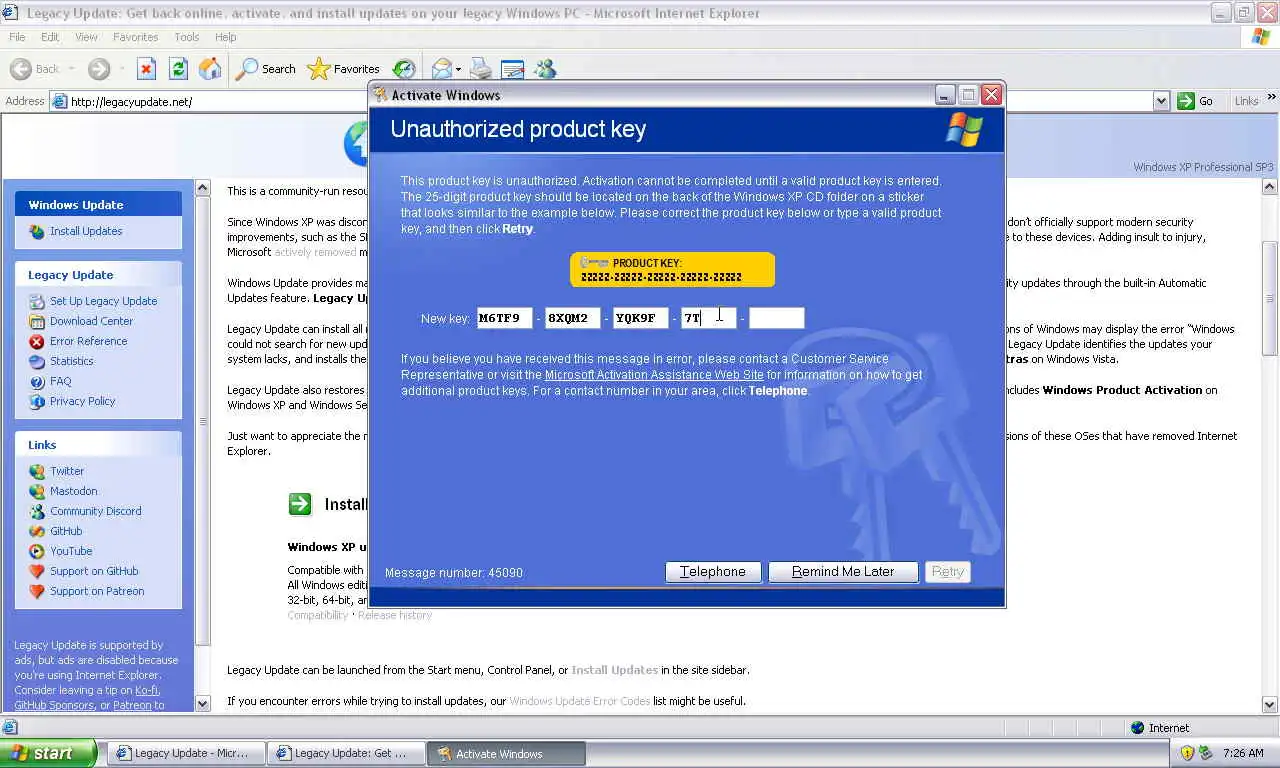This screenshot has width=1280, height=768.
Task: Click the Forward arrow toolbar button
Action: click(x=98, y=69)
